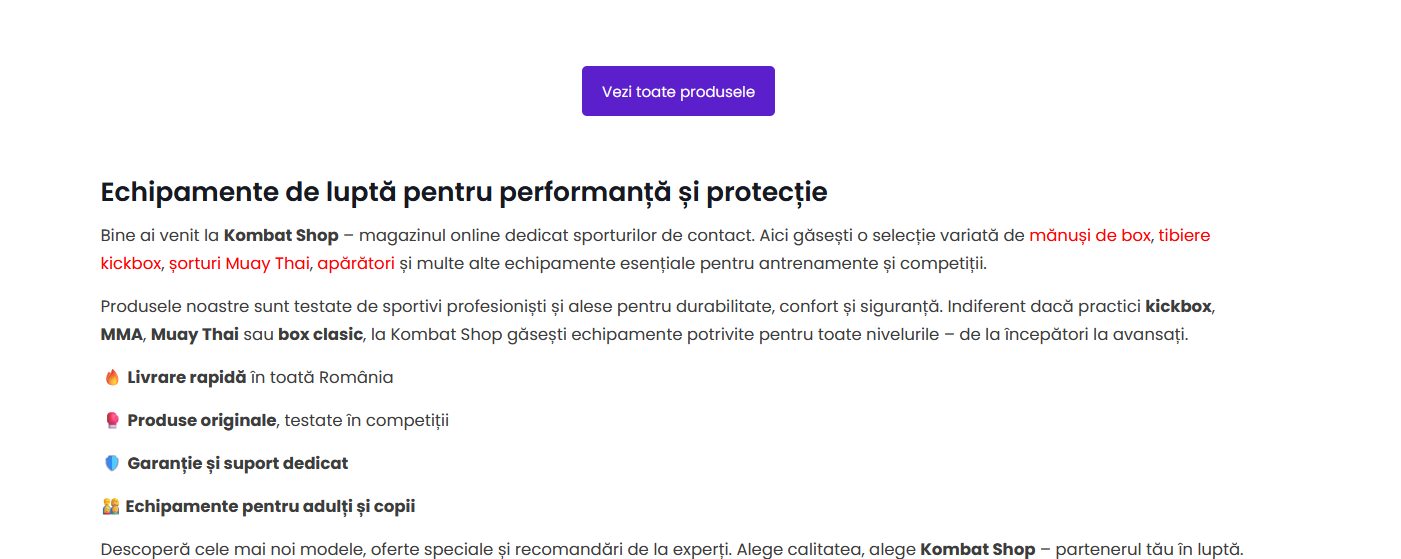The width and height of the screenshot is (1401, 559).
Task: Click the Echipamente pentru adulți și copii text
Action: (x=270, y=507)
